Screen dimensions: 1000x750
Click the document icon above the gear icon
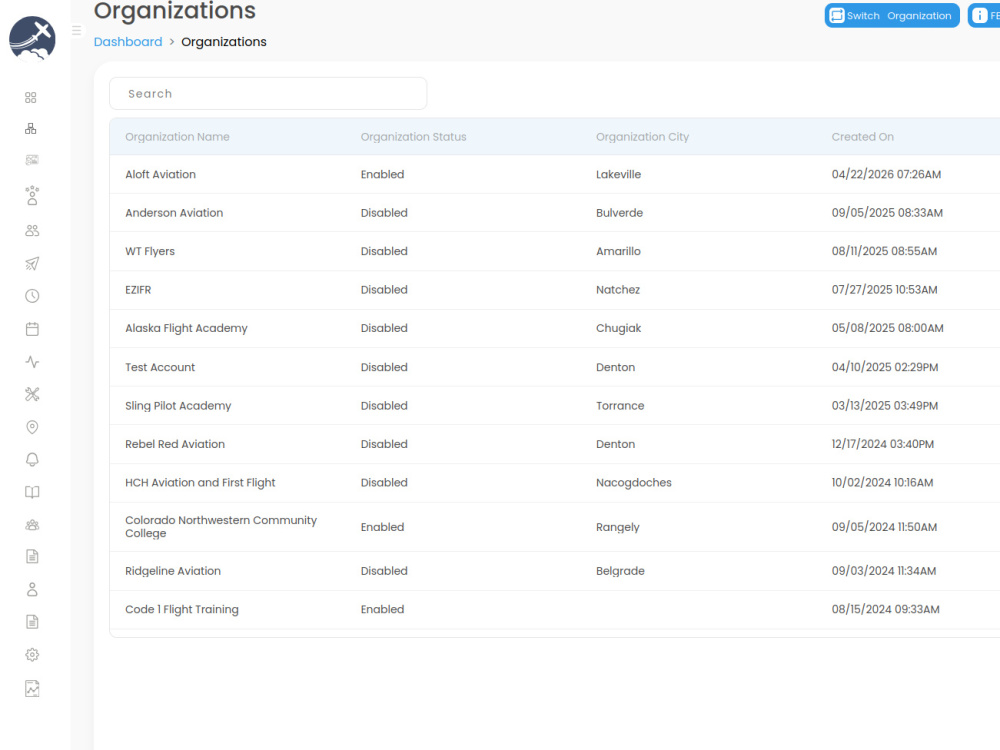(32, 622)
